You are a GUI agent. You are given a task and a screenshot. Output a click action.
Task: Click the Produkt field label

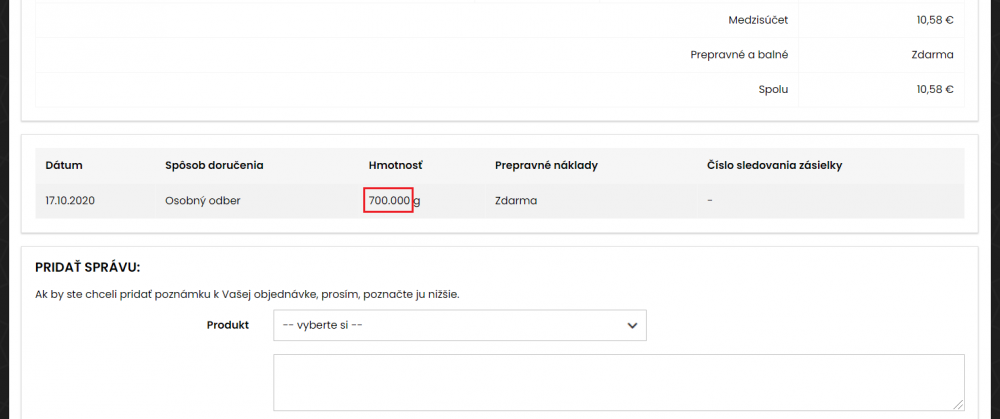click(228, 325)
